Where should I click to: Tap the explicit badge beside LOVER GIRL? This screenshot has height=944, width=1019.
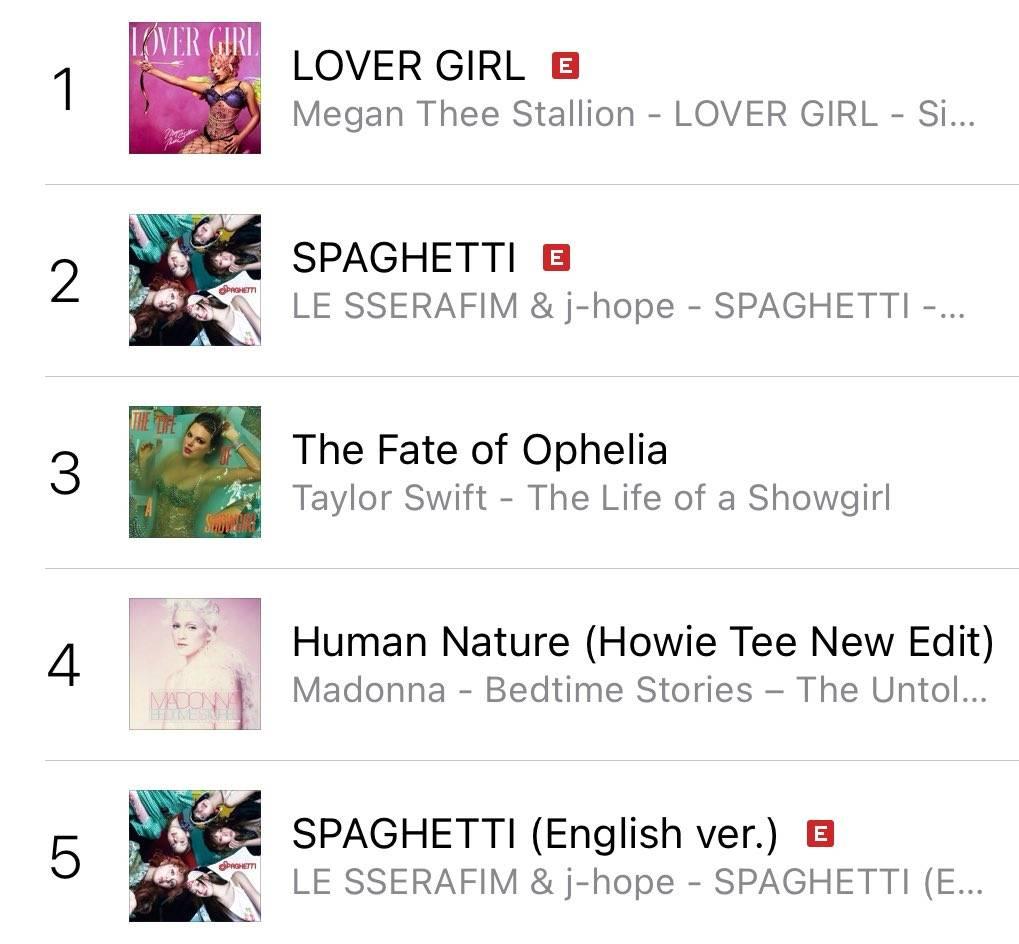[x=565, y=67]
